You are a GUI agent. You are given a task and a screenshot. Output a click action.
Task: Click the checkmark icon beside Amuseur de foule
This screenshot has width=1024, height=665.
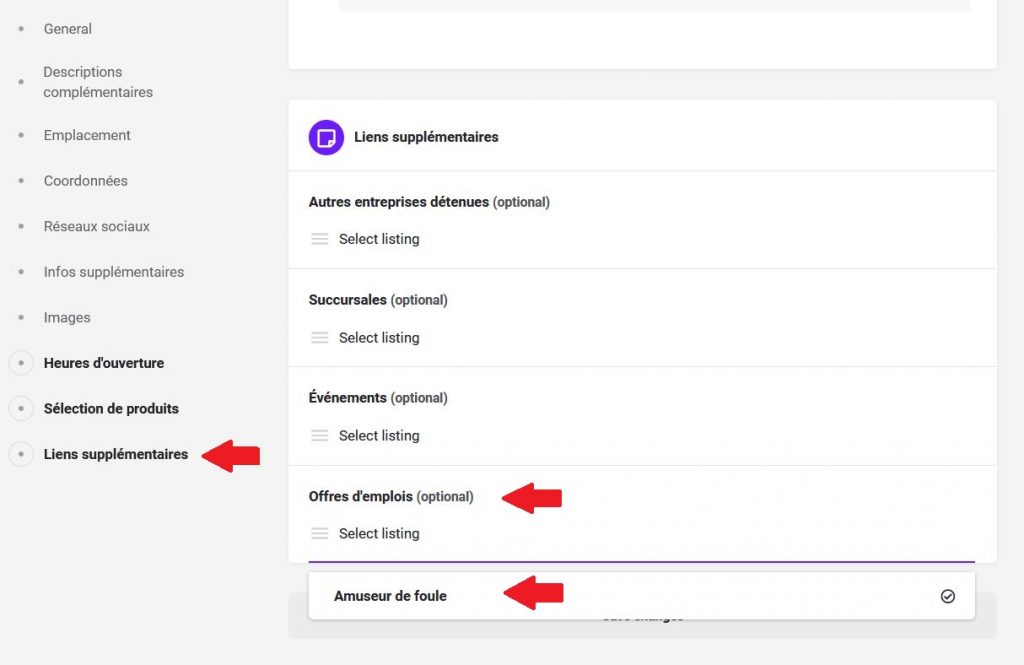[x=948, y=596]
